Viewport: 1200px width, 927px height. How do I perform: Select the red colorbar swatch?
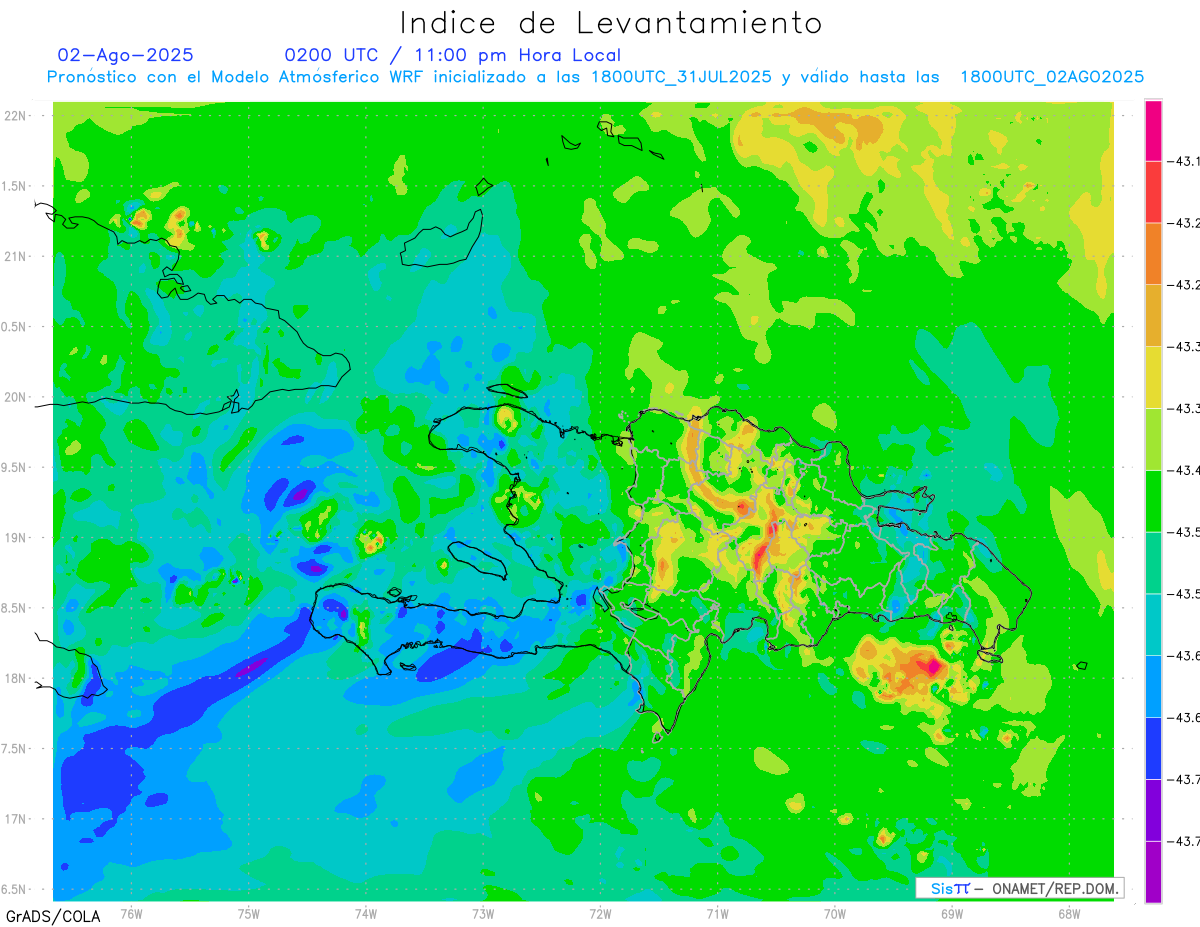click(1153, 192)
